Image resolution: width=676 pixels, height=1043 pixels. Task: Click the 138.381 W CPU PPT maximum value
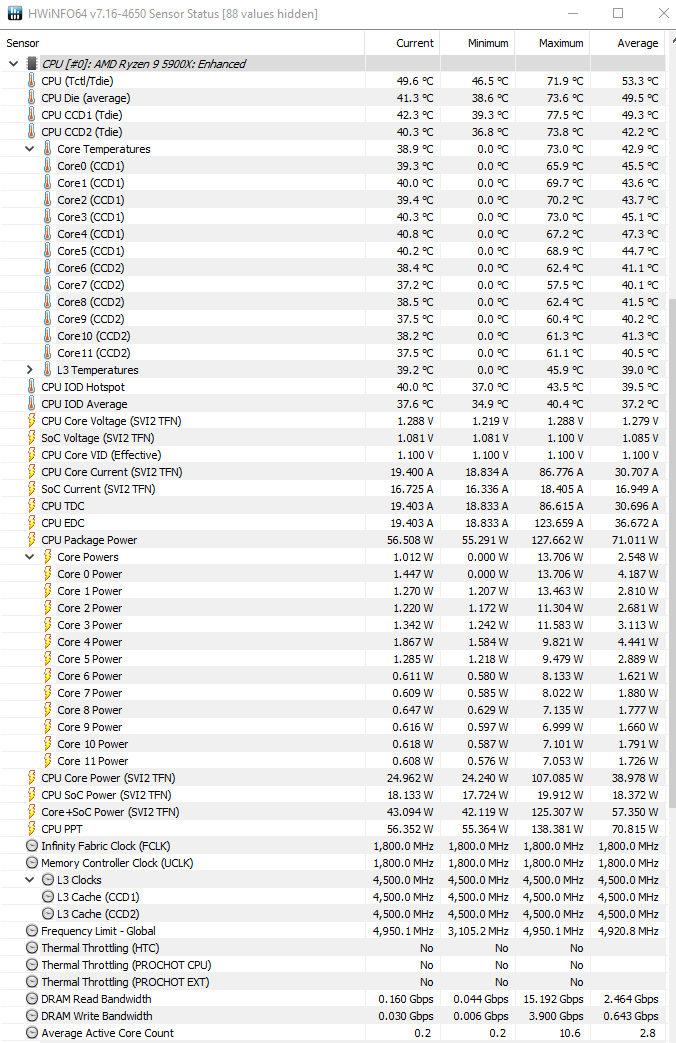[x=557, y=829]
